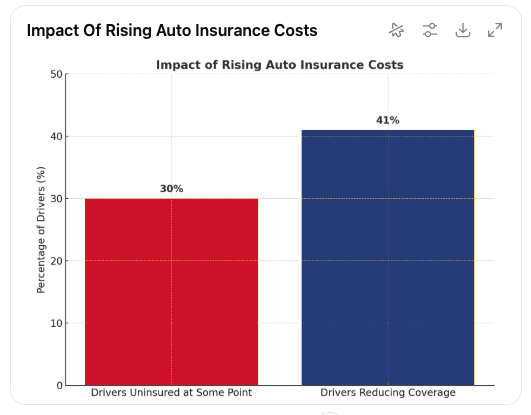Click the Drivers Uninsured at Some Point label
Image resolution: width=531 pixels, height=415 pixels.
171,393
